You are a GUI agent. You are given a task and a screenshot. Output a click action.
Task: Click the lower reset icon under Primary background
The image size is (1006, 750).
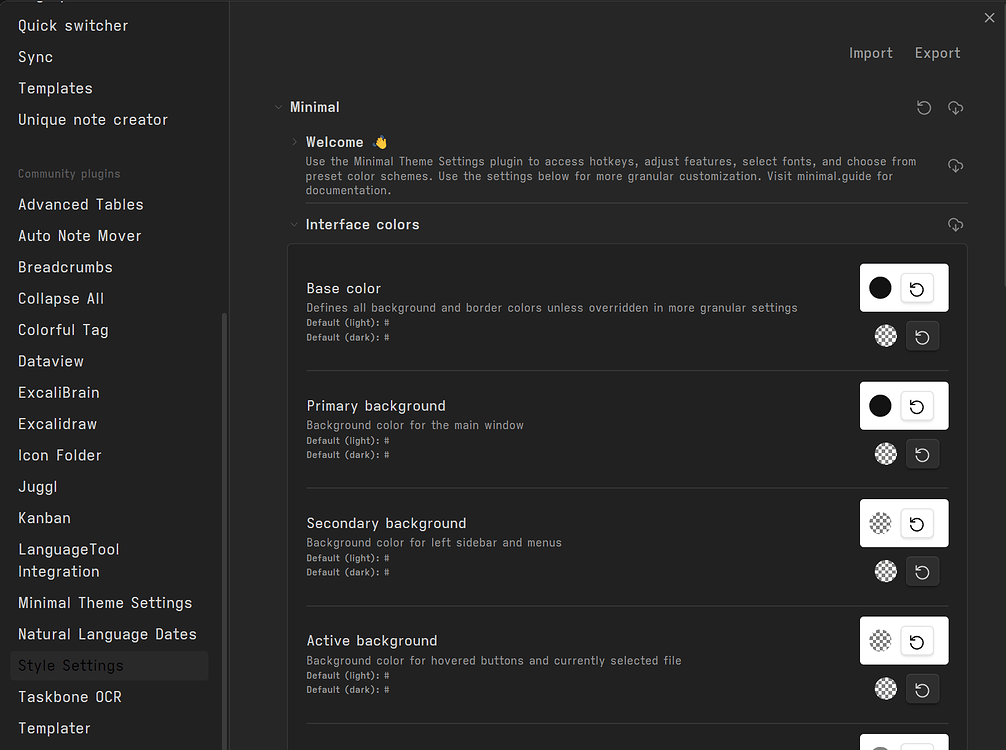pos(922,453)
